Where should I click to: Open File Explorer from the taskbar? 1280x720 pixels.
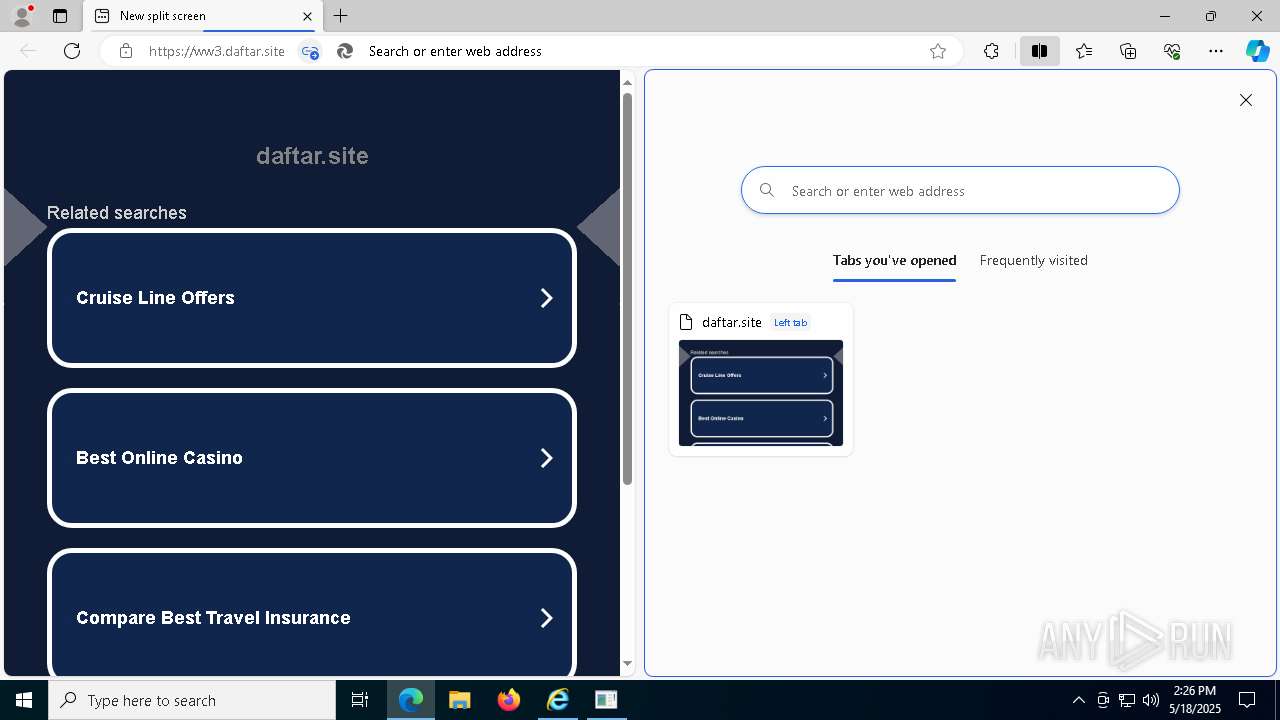pos(459,700)
